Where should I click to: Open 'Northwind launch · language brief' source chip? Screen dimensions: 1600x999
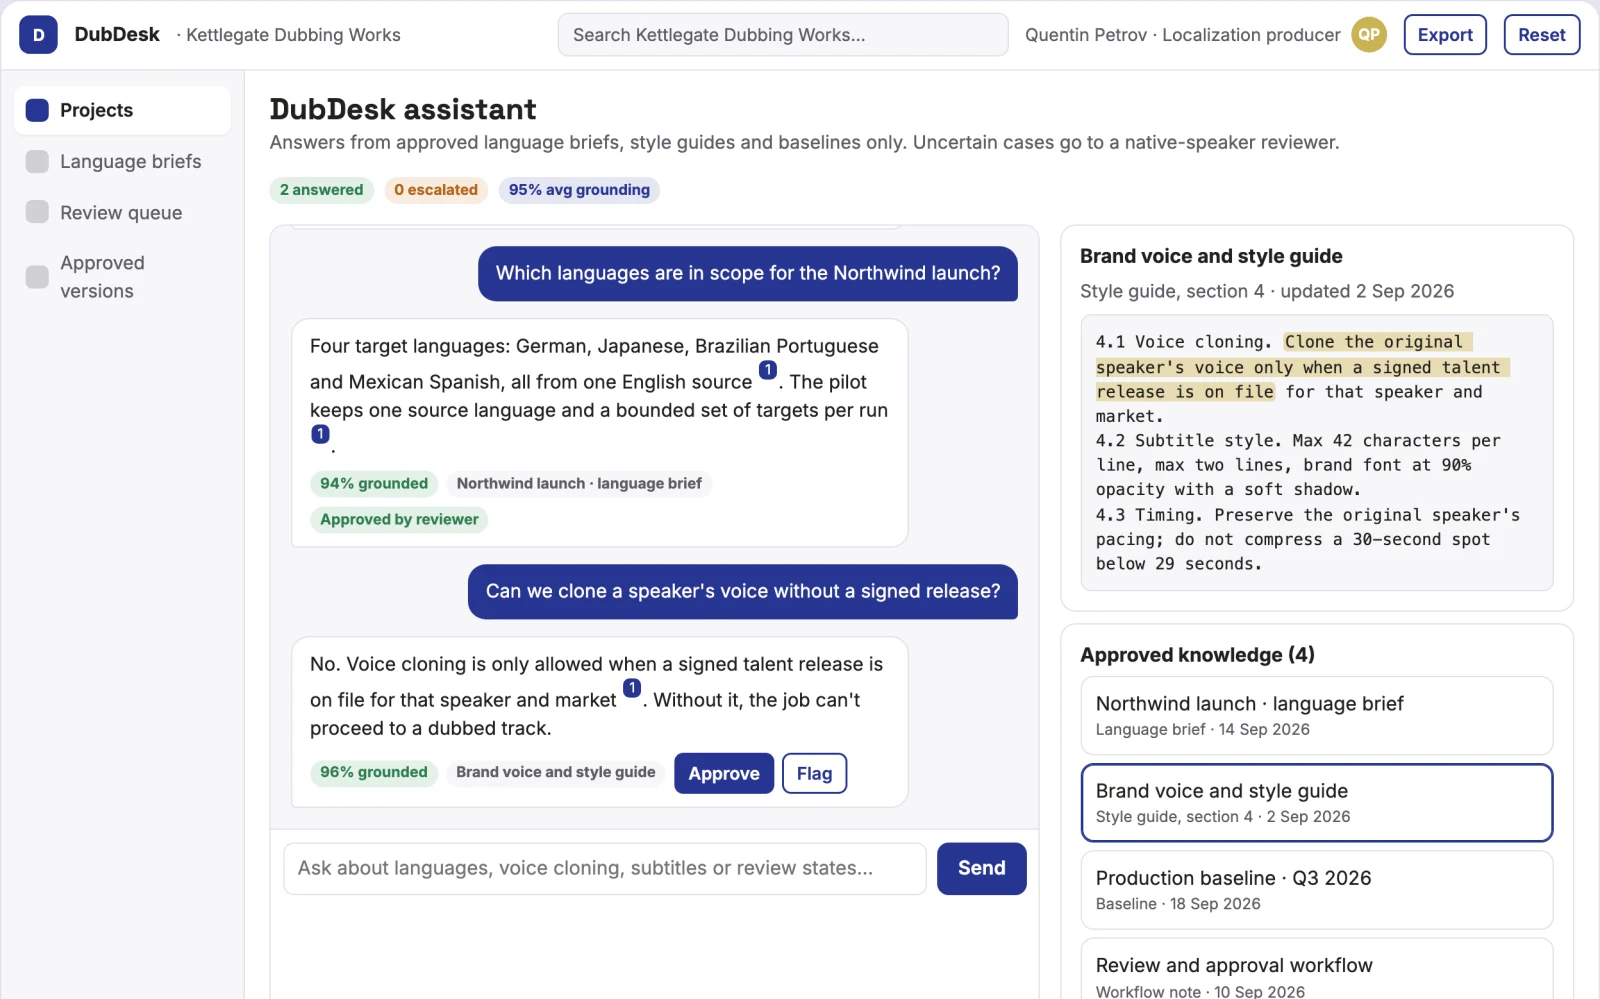(x=579, y=483)
